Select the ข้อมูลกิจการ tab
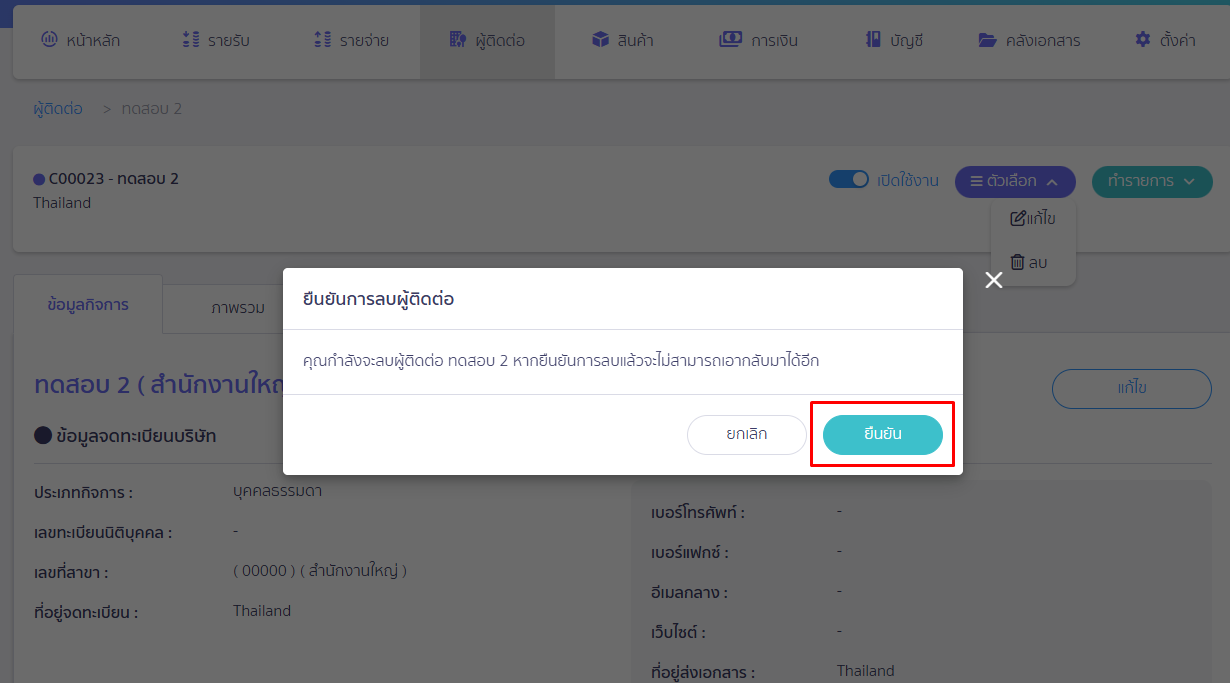Image resolution: width=1230 pixels, height=683 pixels. (x=88, y=305)
